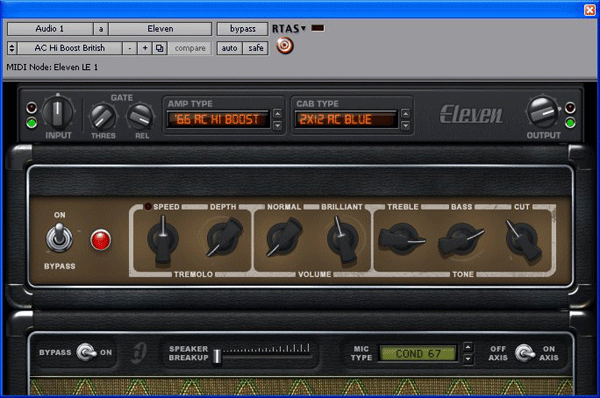Adjust the Gate REL knob
The image size is (600, 398).
pyautogui.click(x=140, y=117)
